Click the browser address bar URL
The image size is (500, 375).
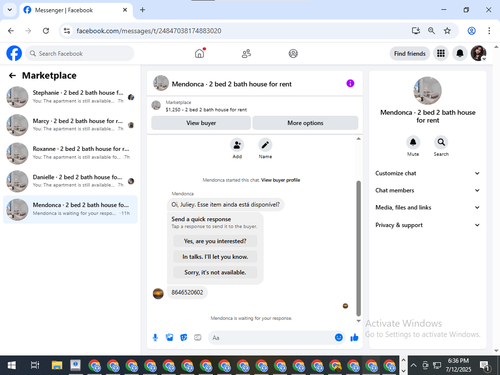tap(149, 31)
